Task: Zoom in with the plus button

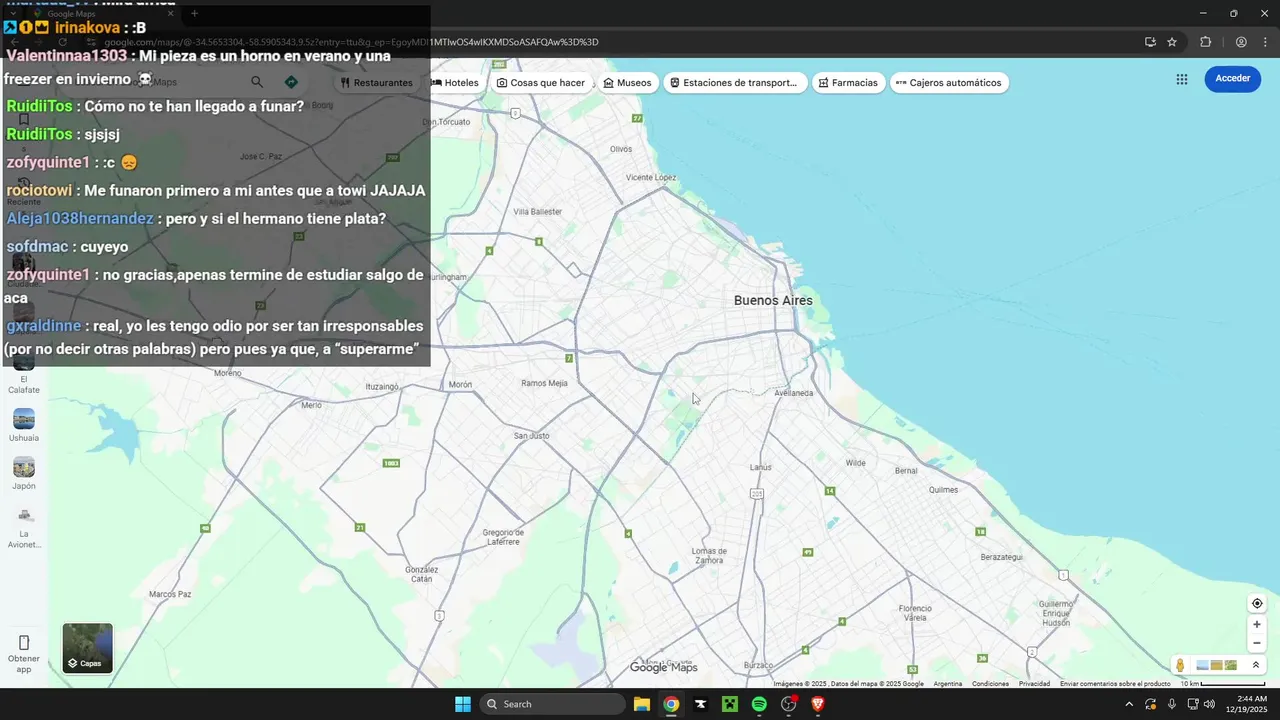Action: [x=1257, y=625]
